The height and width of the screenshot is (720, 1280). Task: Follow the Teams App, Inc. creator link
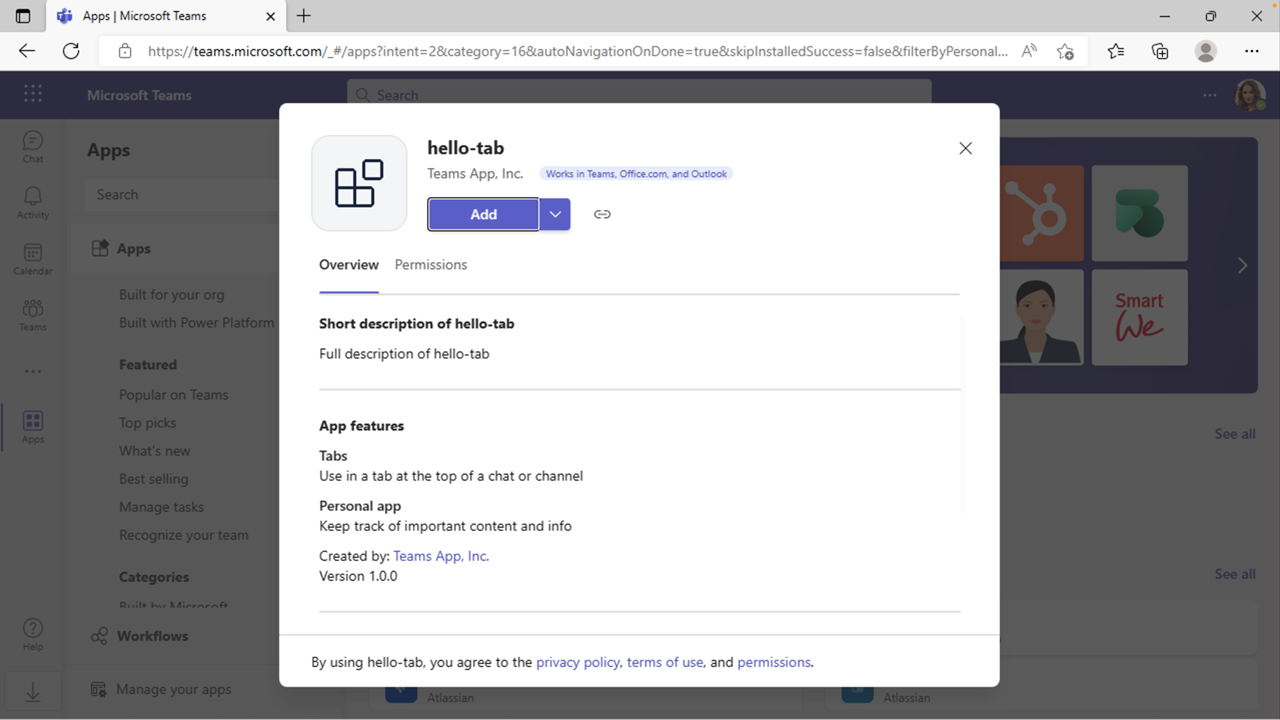[441, 556]
